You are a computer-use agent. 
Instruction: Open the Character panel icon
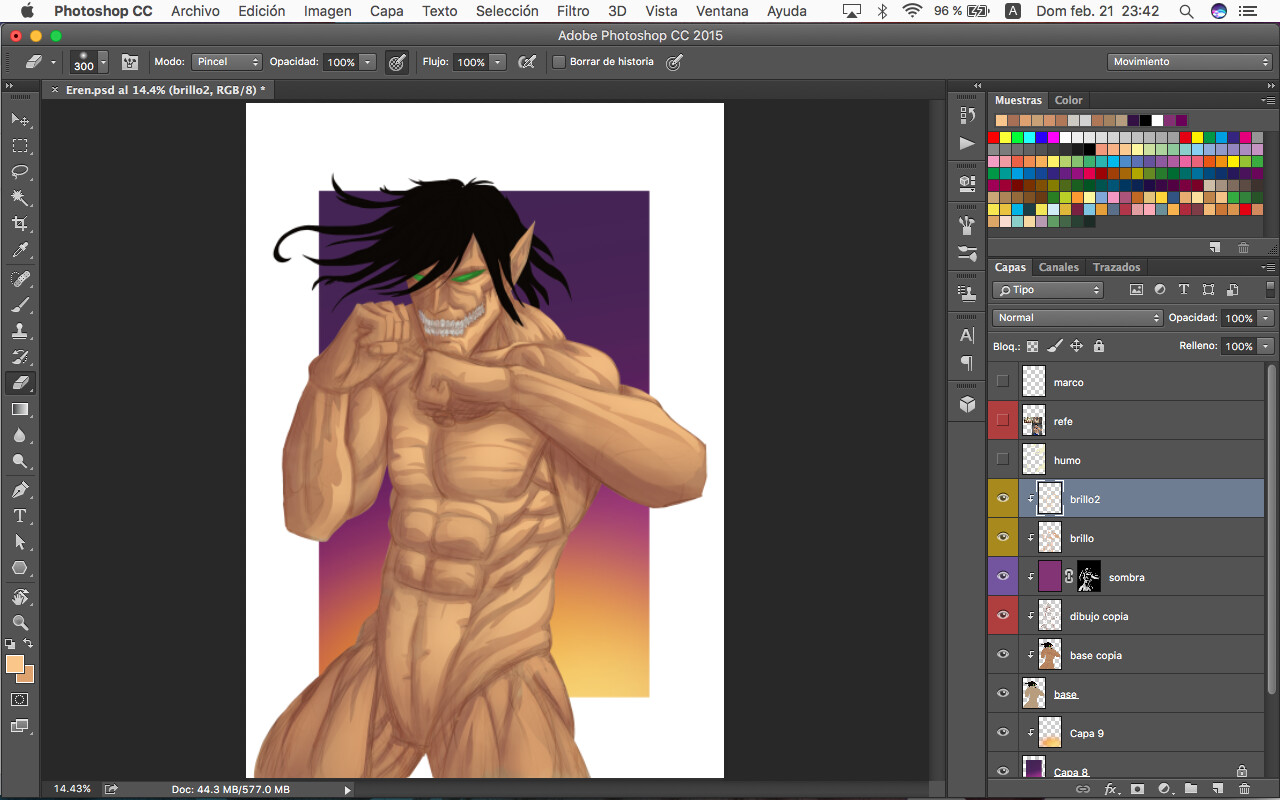pos(967,335)
